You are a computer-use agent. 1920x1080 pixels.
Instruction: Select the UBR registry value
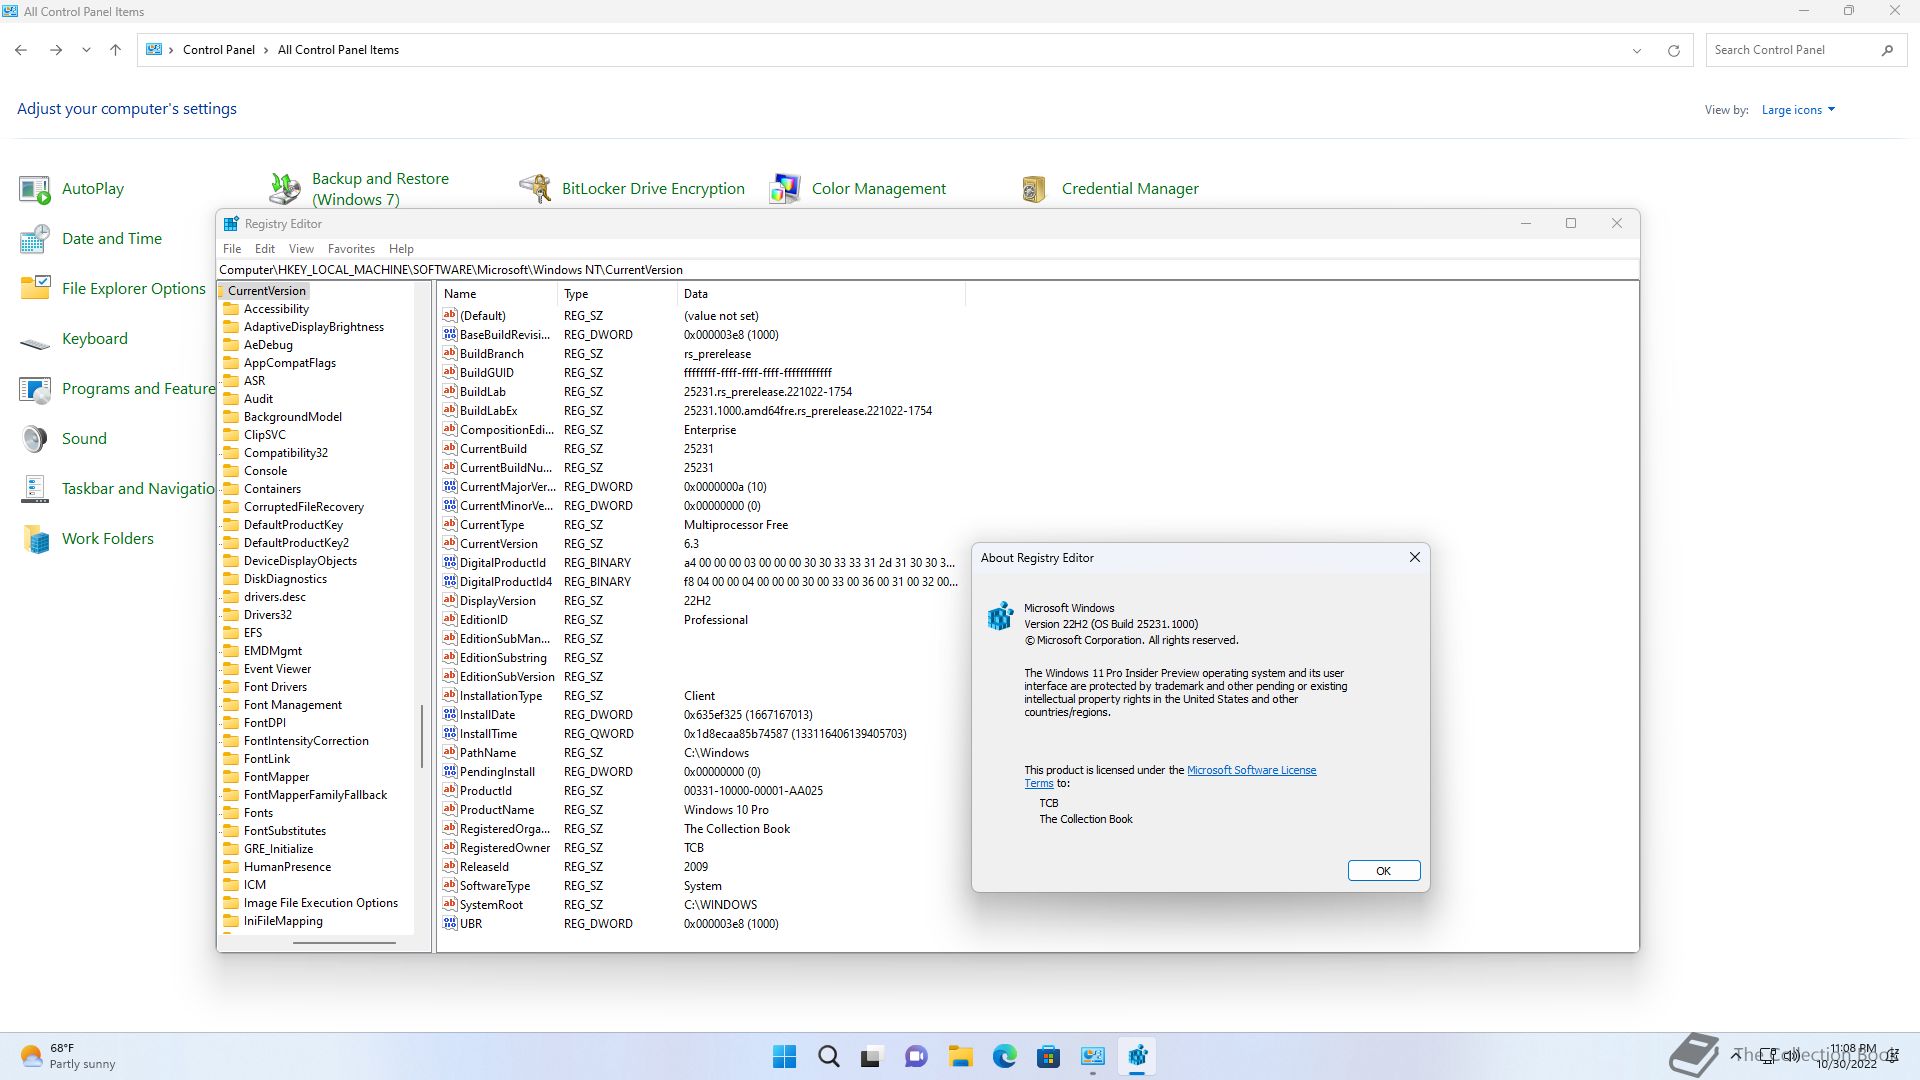coord(471,924)
